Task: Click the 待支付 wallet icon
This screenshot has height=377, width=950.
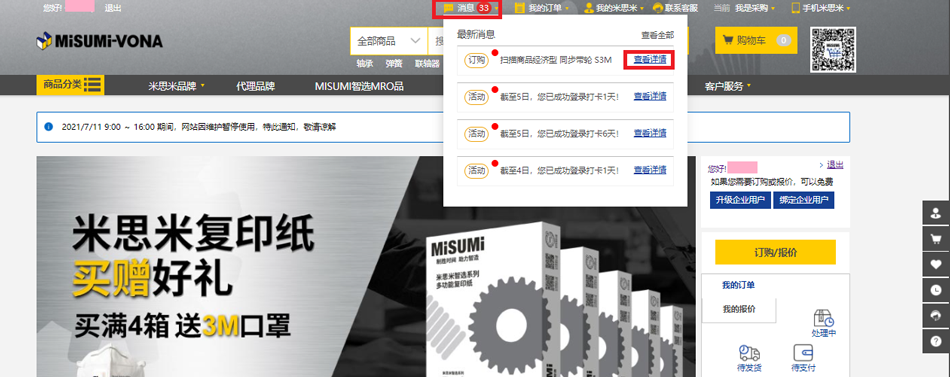Action: pos(803,353)
